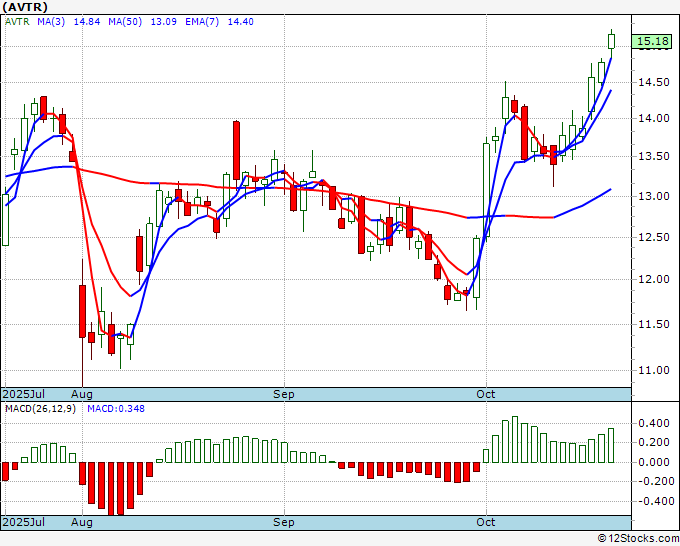Click the MA(3) value 14.84

(87, 22)
